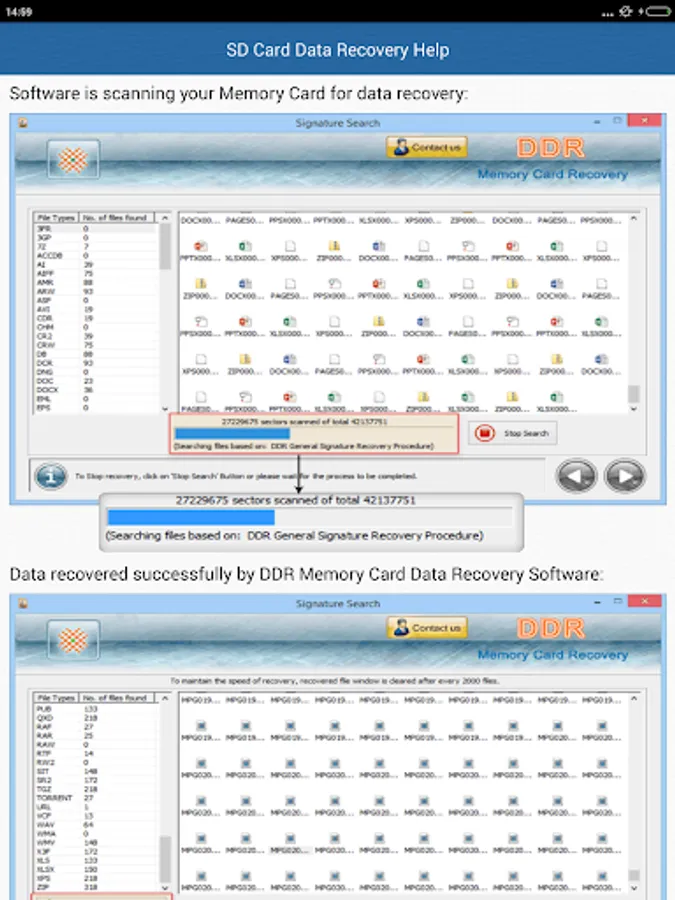675x900 pixels.
Task: Click file grid scroll-down arrow in upper window
Action: tap(634, 409)
